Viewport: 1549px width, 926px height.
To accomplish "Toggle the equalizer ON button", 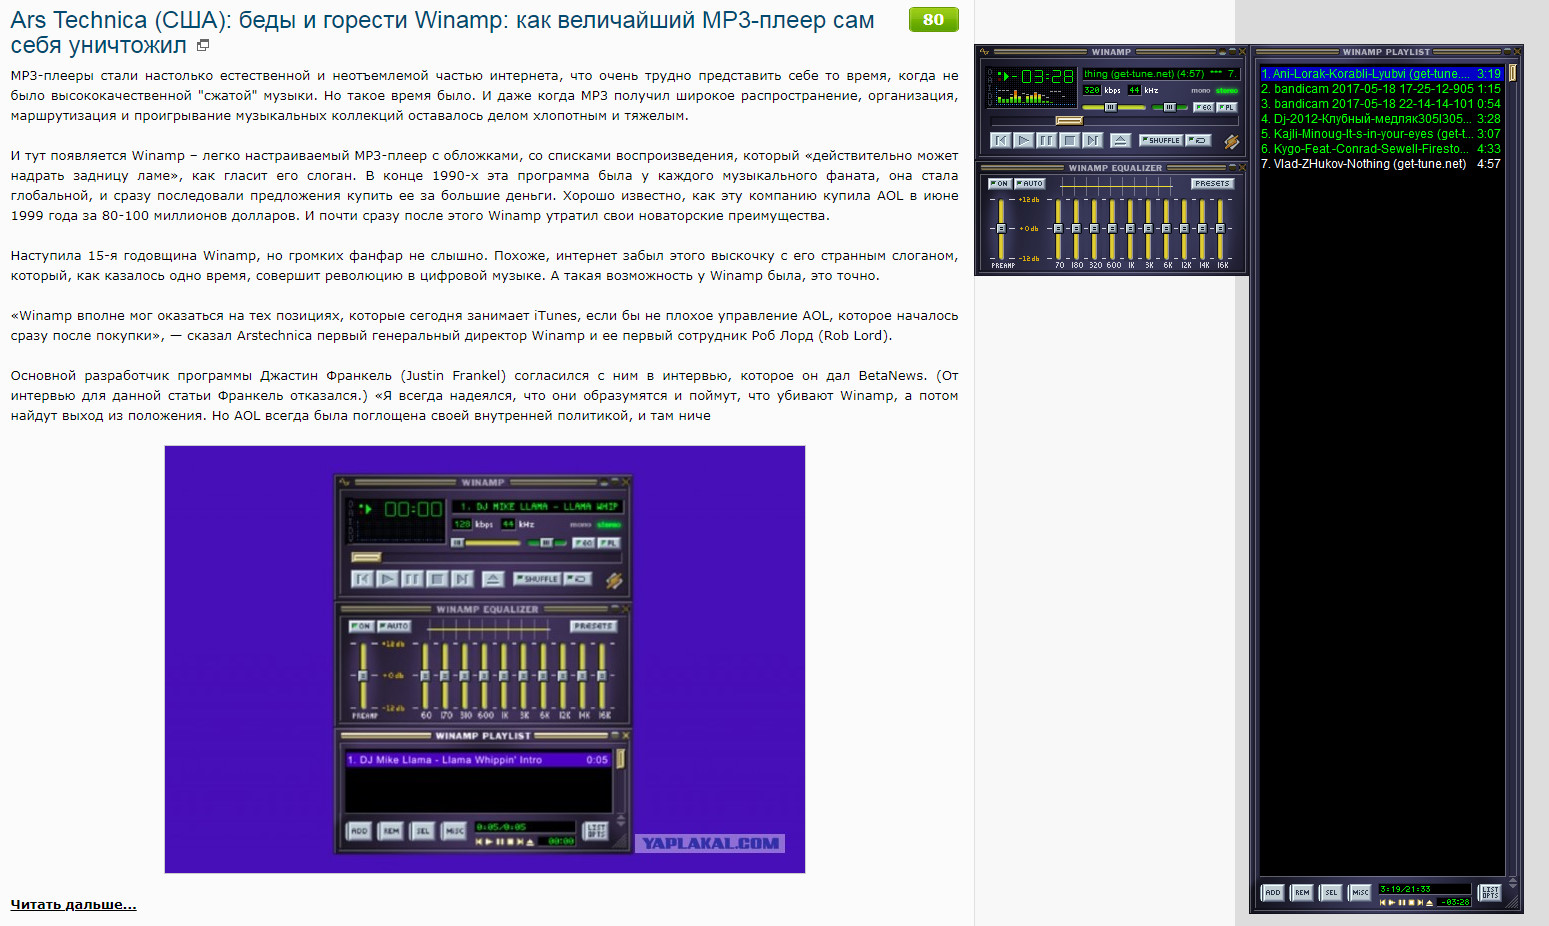I will 999,184.
